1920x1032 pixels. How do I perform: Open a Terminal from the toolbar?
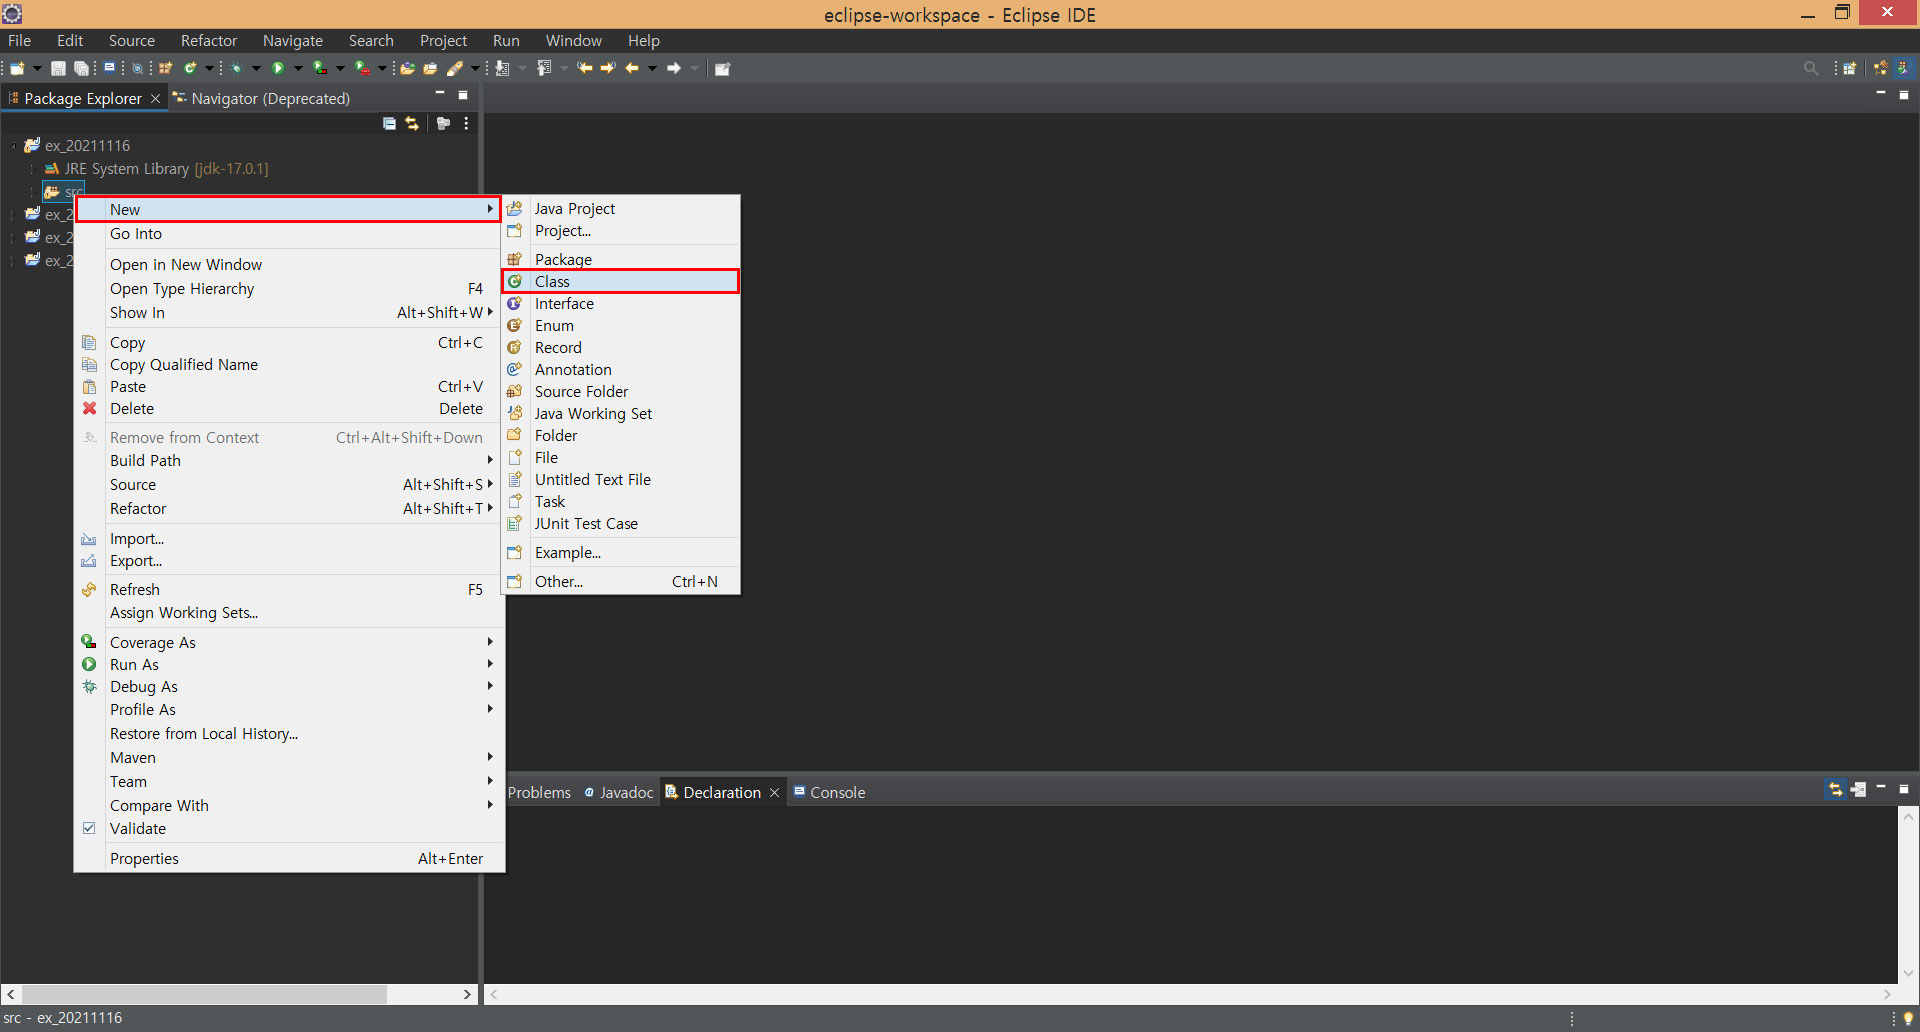point(109,67)
